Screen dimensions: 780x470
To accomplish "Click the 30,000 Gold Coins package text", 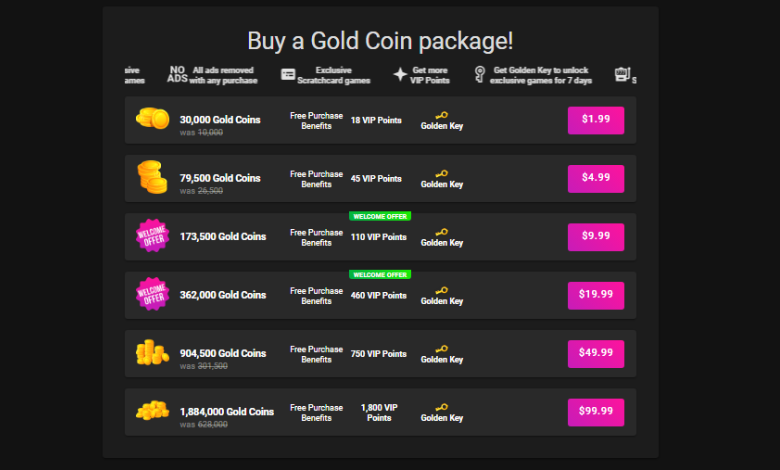I will 220,120.
